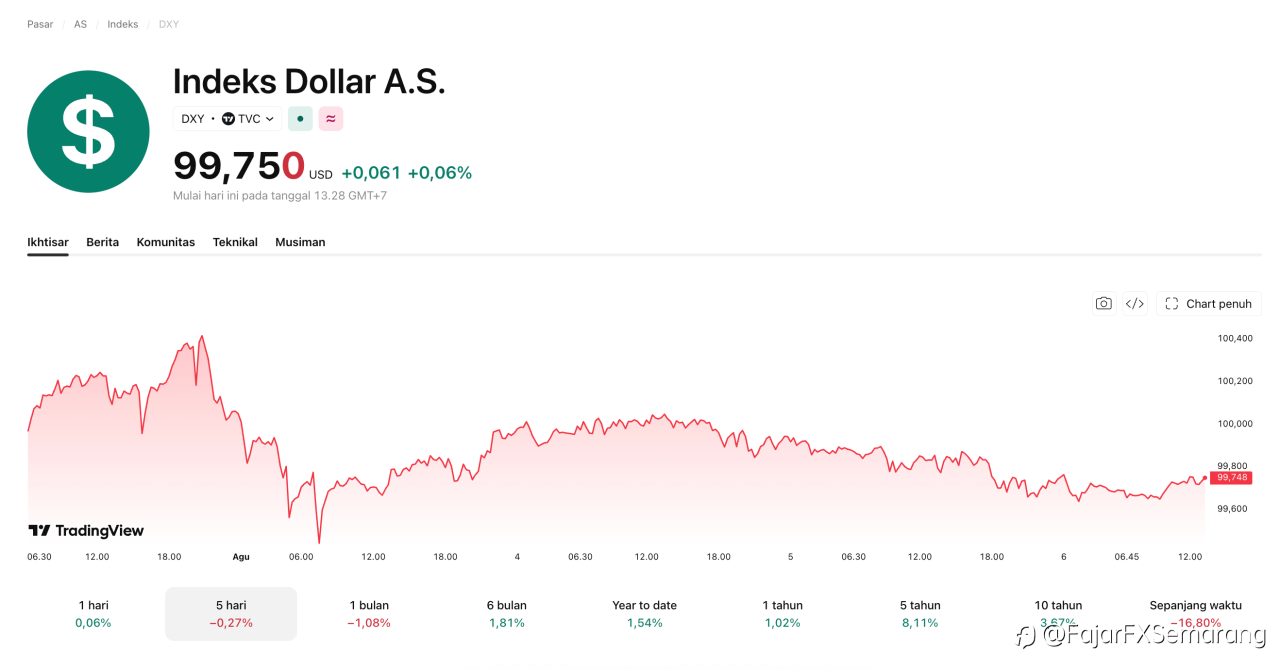Switch to the Year to date range

coord(644,614)
